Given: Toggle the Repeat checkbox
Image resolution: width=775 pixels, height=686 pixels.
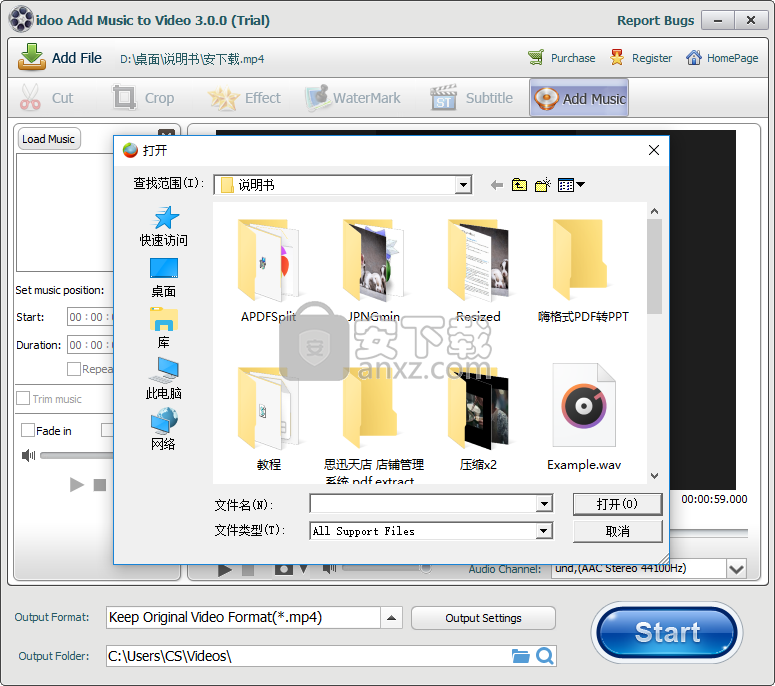Looking at the screenshot, I should point(74,369).
